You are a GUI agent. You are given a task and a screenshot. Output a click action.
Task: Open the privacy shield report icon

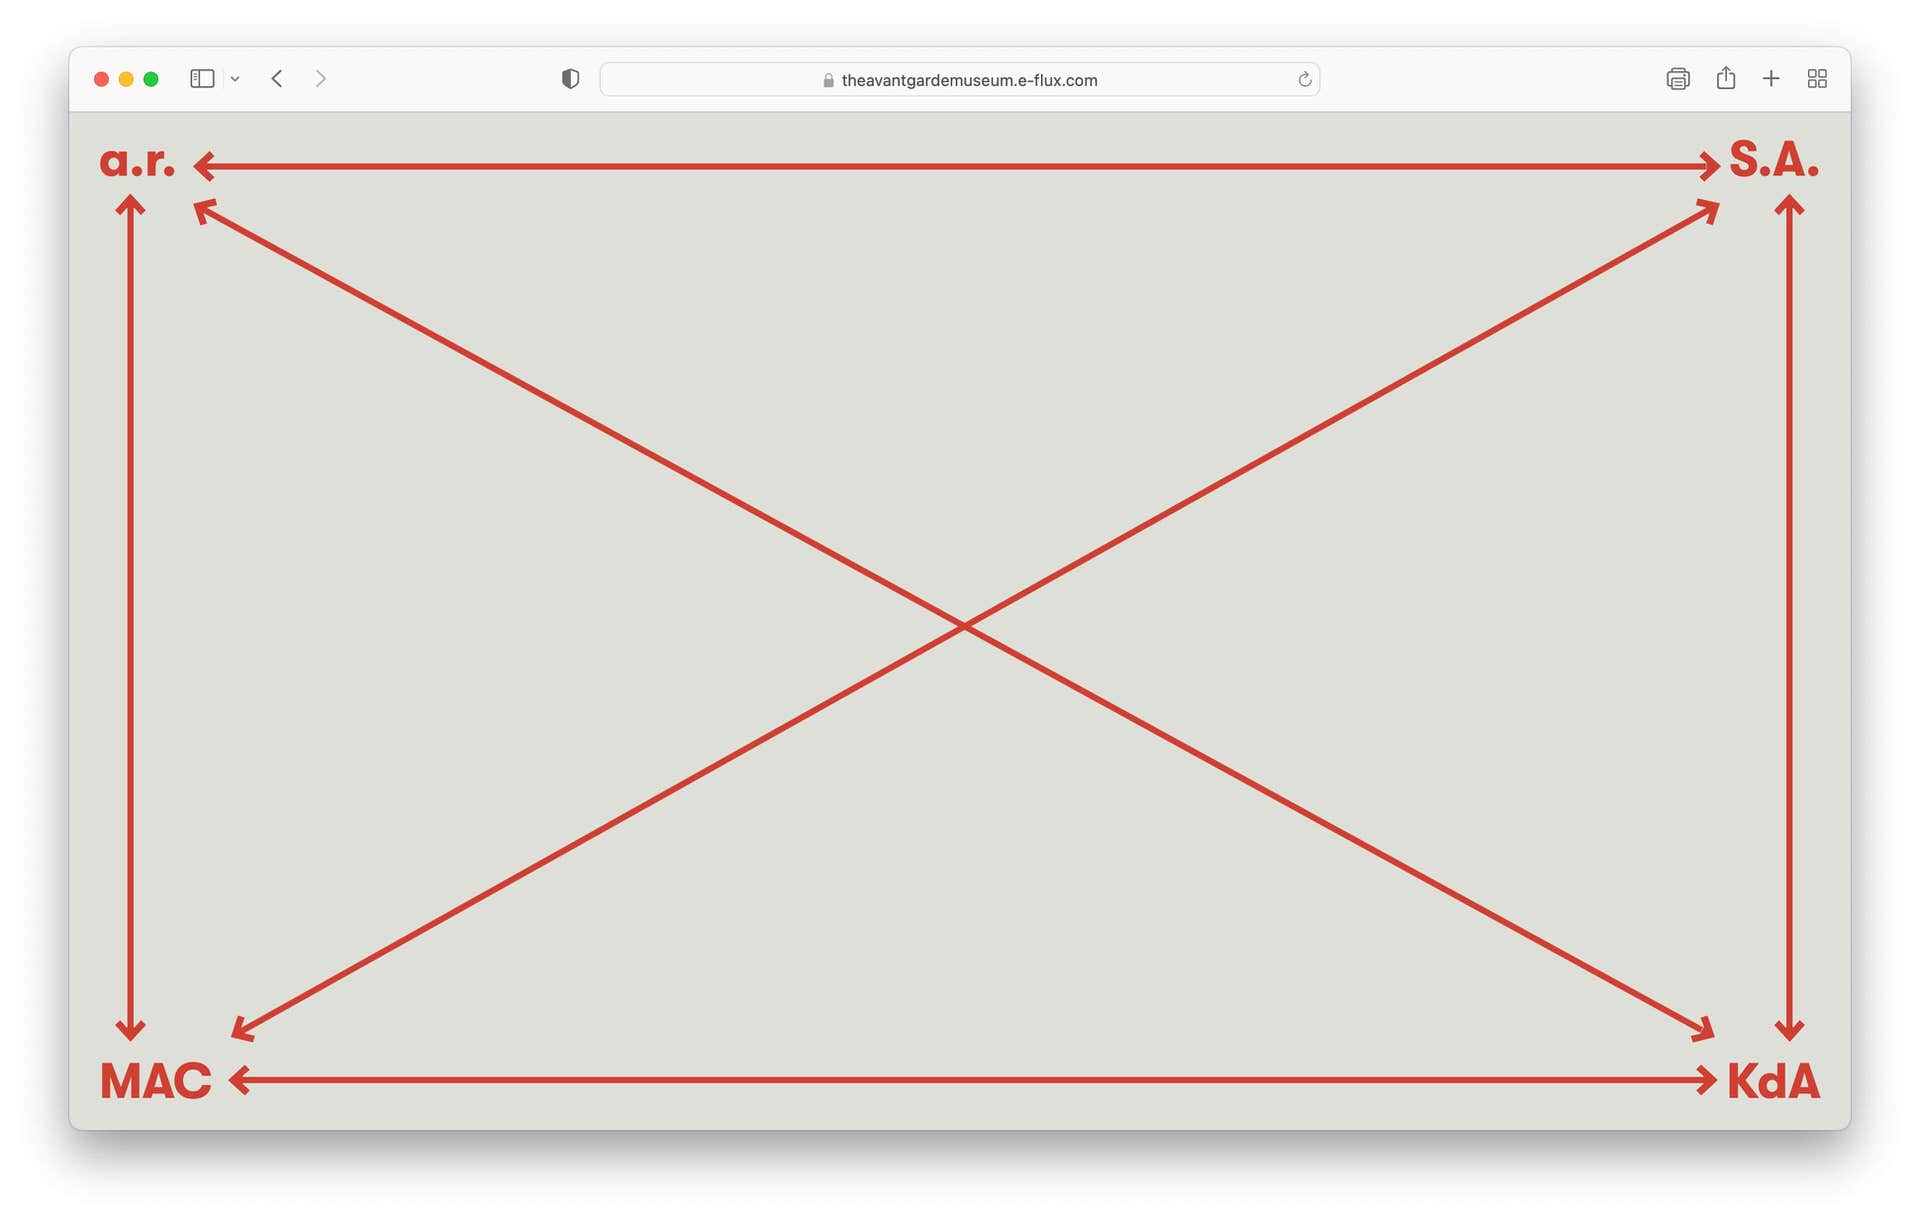click(x=570, y=79)
